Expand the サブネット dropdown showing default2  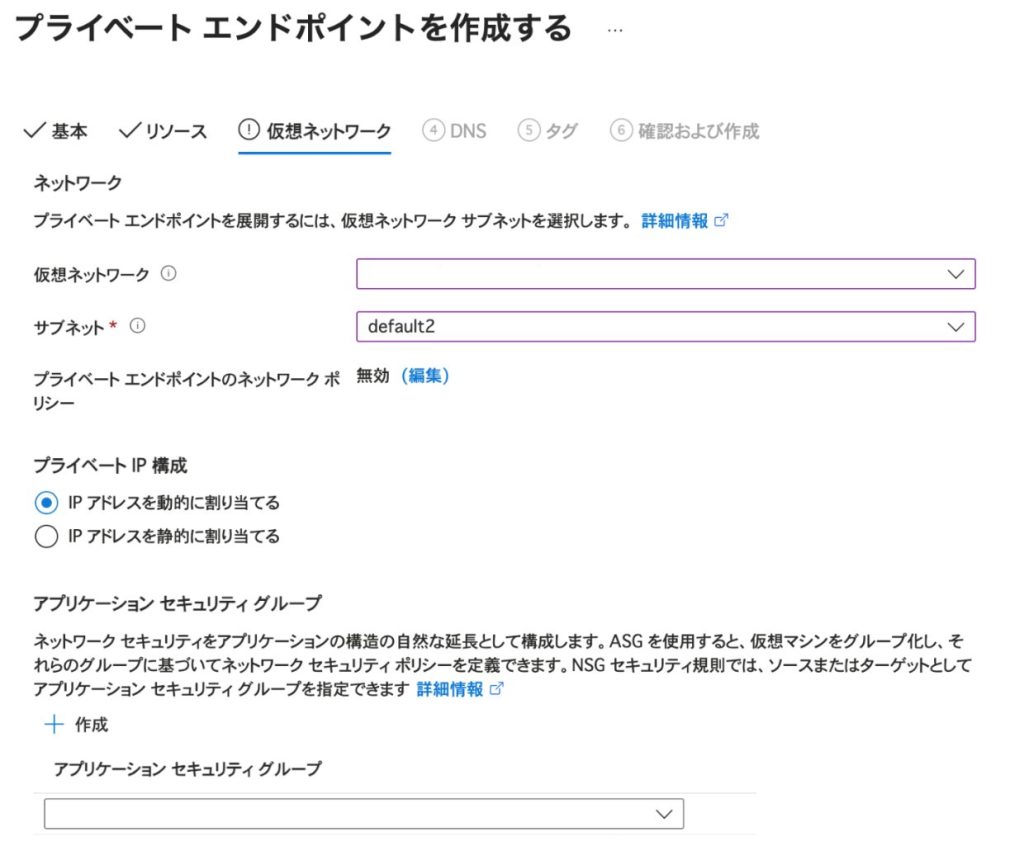point(665,326)
